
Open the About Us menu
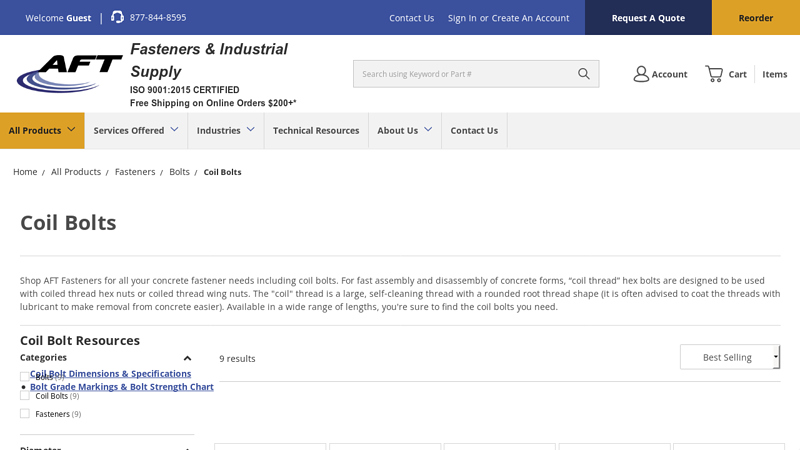pyautogui.click(x=404, y=130)
